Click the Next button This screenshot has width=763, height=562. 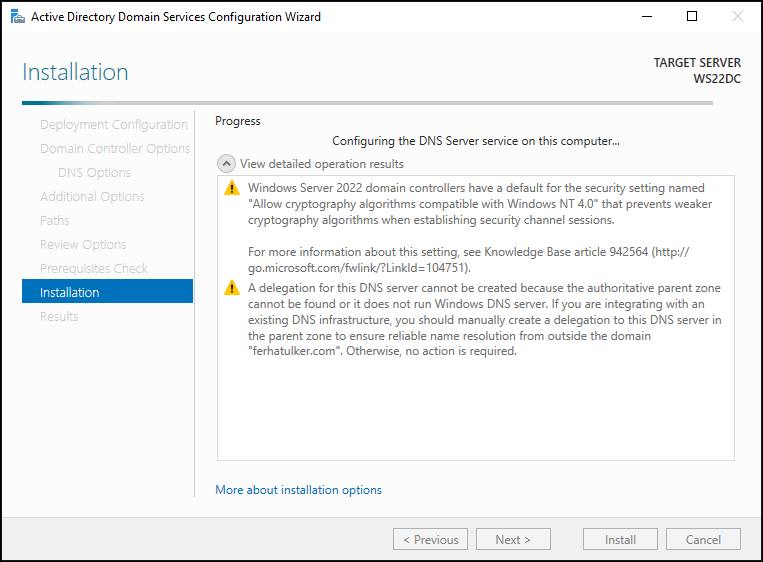point(513,539)
